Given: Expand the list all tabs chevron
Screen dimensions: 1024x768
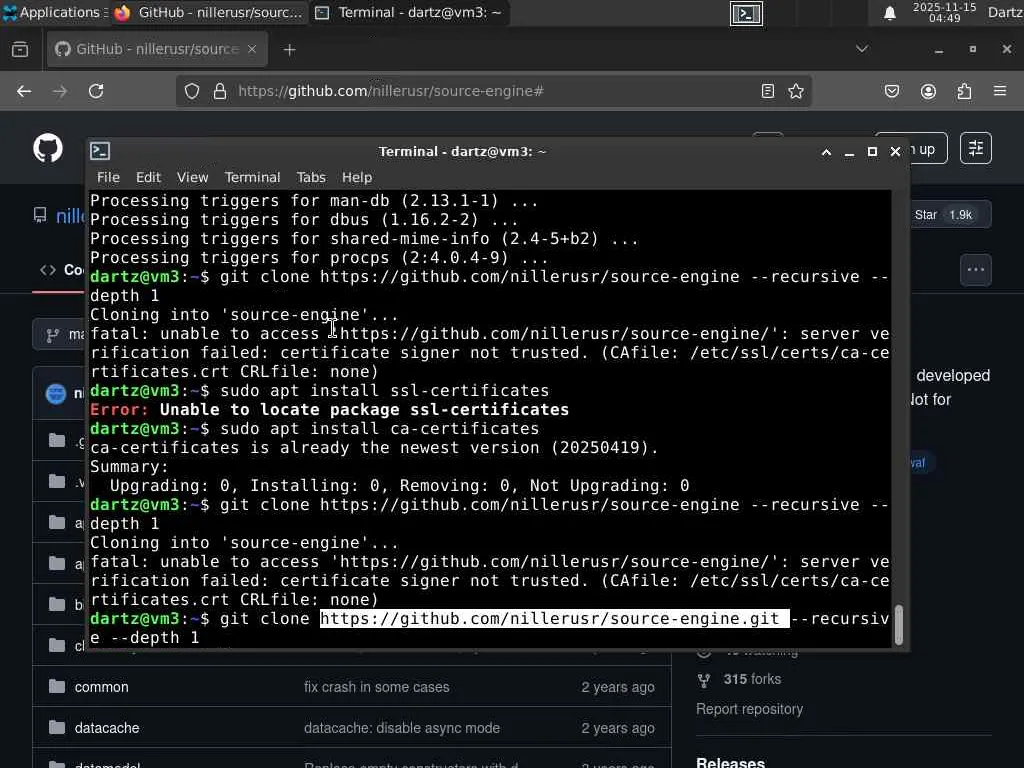Looking at the screenshot, I should 862,49.
